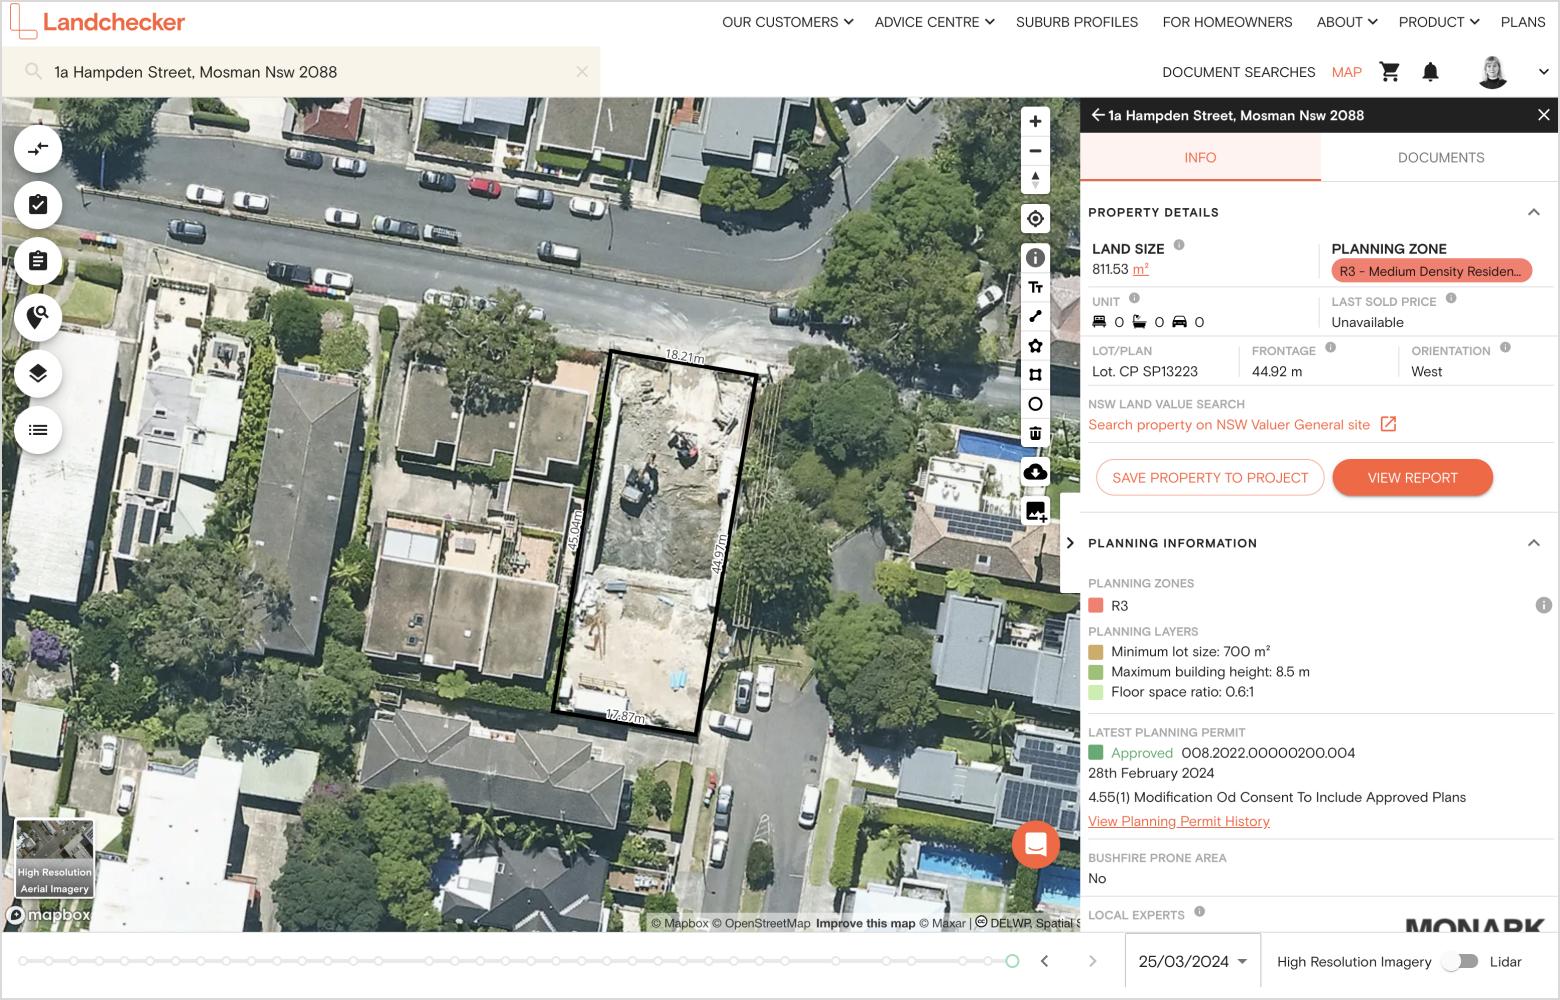This screenshot has width=1560, height=1000.
Task: Click the Frontage info icon
Action: pyautogui.click(x=1330, y=348)
